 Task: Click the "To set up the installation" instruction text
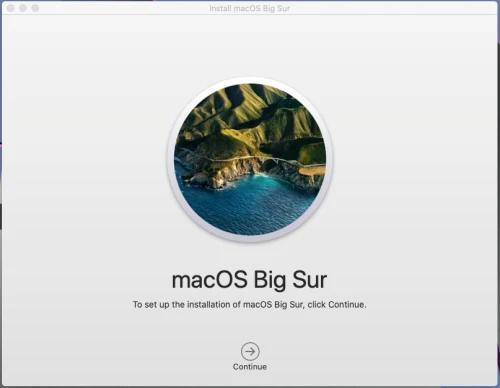click(x=249, y=305)
